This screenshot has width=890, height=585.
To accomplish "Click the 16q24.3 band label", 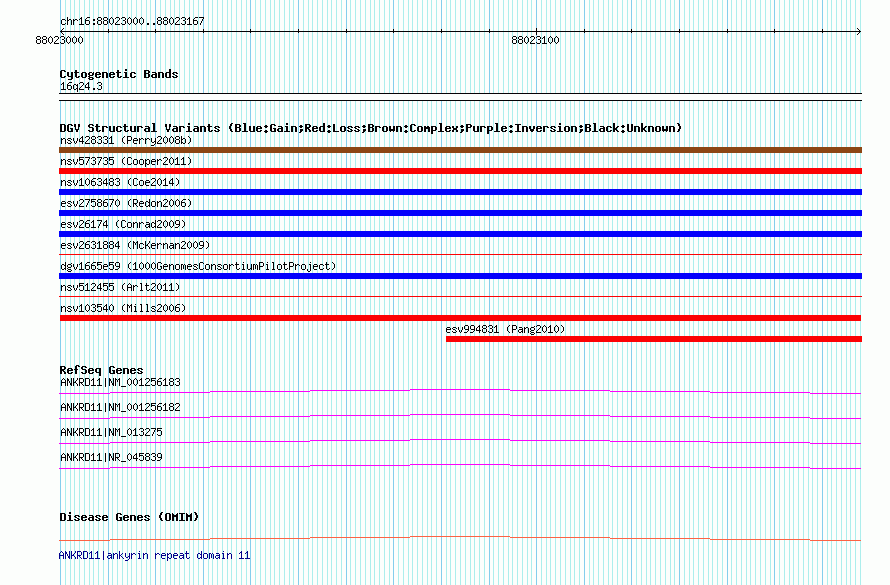I will pyautogui.click(x=81, y=87).
